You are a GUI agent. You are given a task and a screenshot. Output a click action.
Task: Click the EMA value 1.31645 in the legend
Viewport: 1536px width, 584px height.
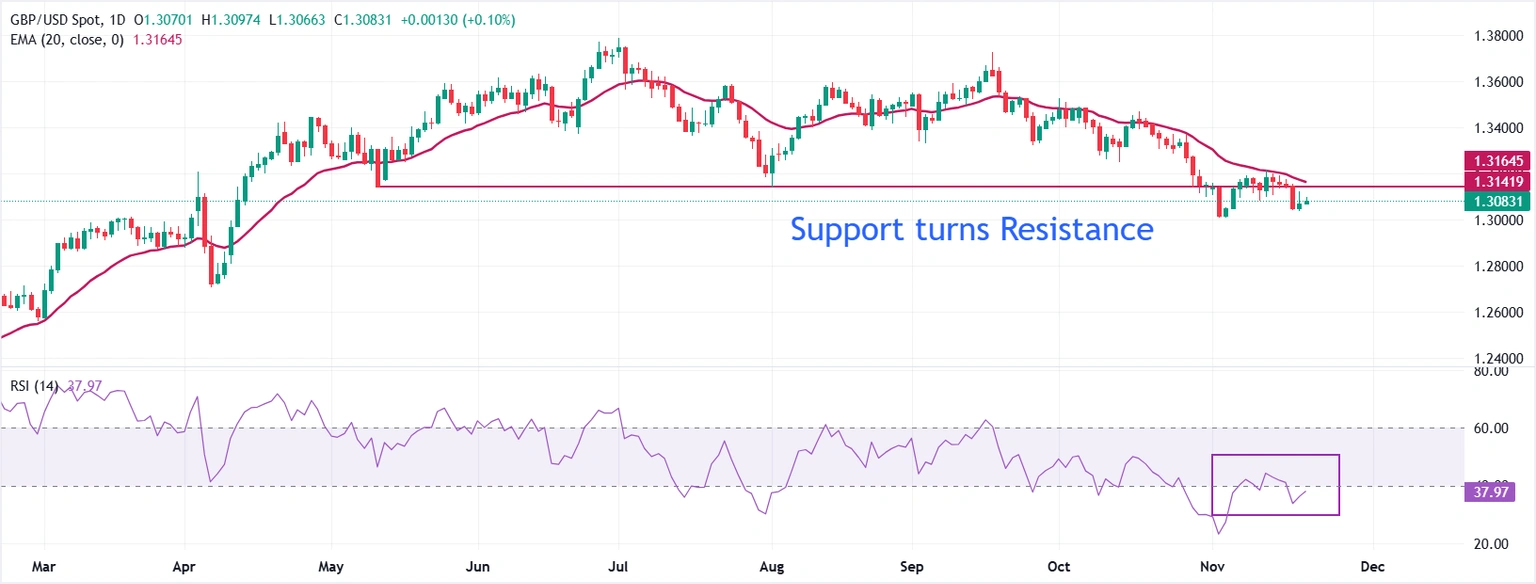(158, 39)
